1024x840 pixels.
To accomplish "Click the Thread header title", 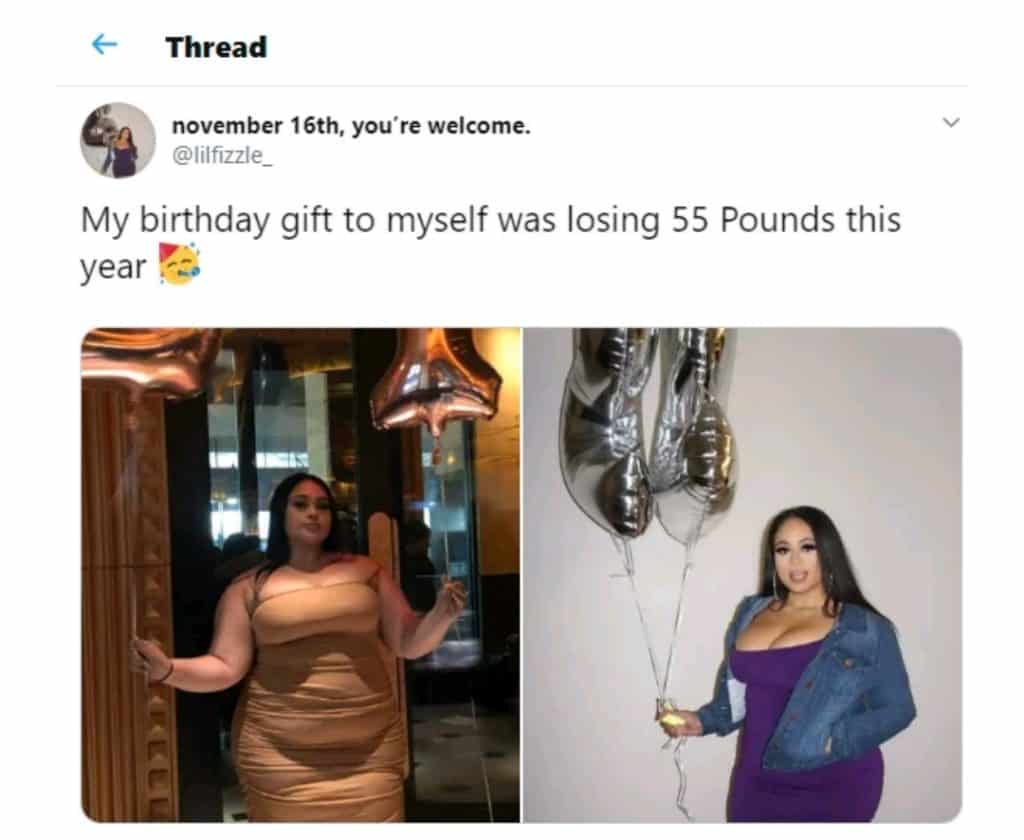I will point(216,47).
